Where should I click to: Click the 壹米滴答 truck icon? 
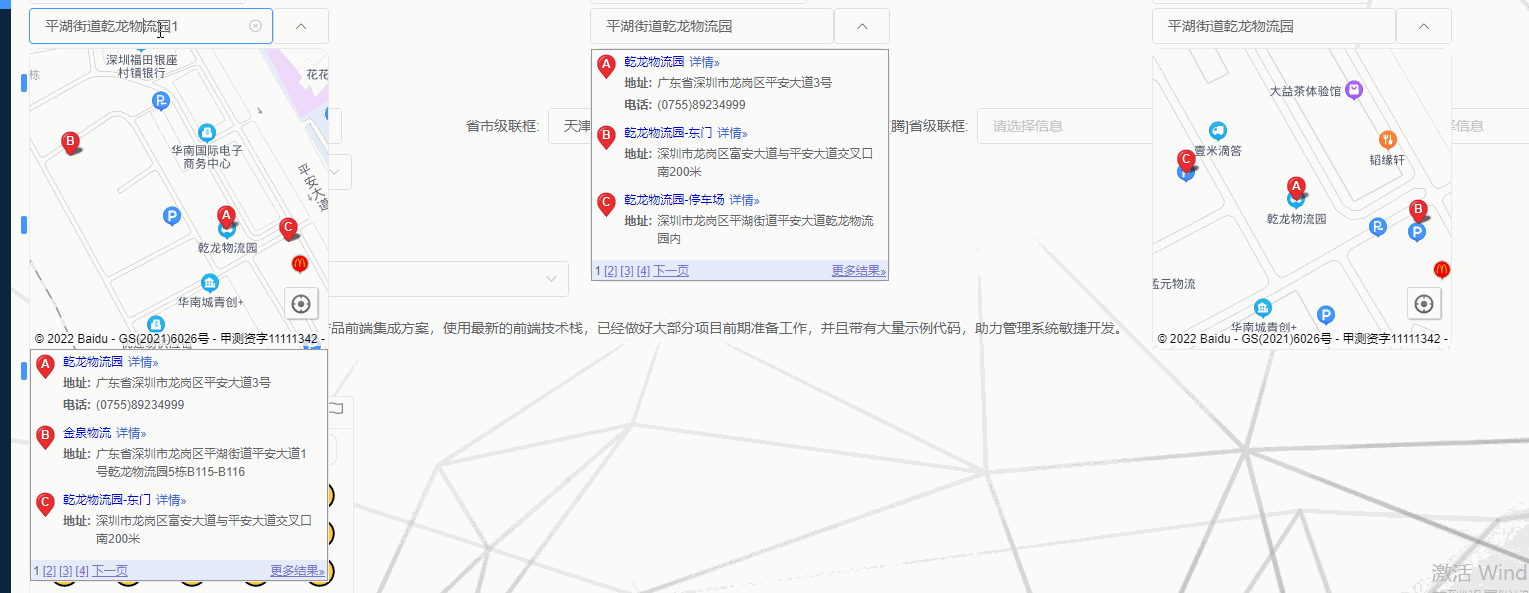pyautogui.click(x=1218, y=131)
